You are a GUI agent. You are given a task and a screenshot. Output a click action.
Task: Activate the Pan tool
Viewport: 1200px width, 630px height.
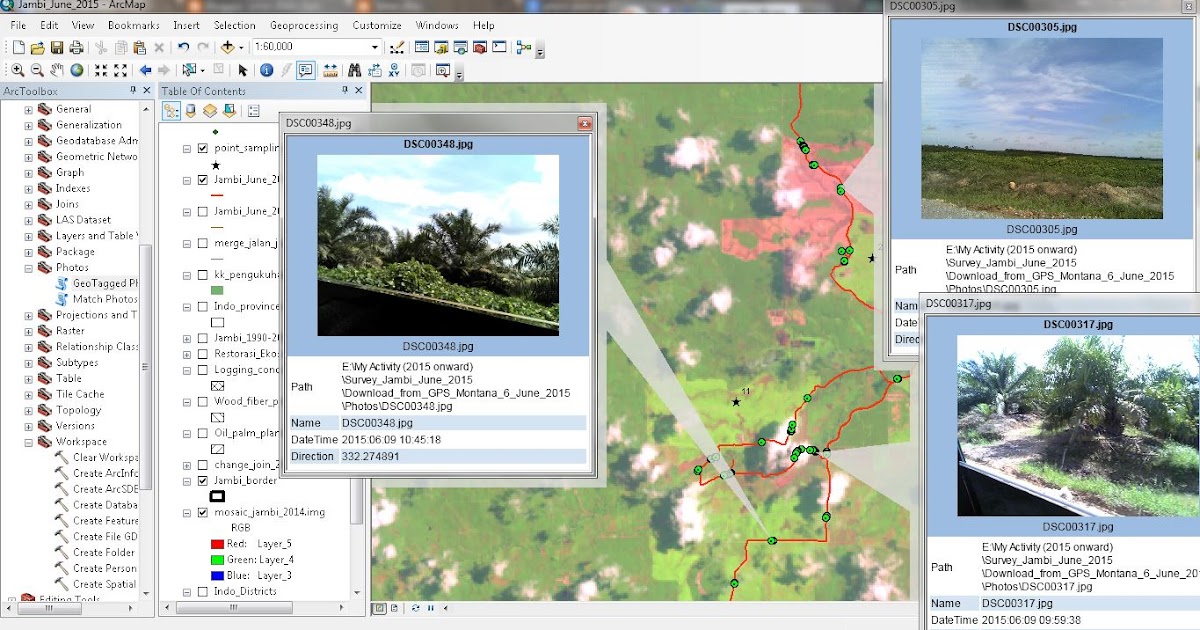click(58, 70)
